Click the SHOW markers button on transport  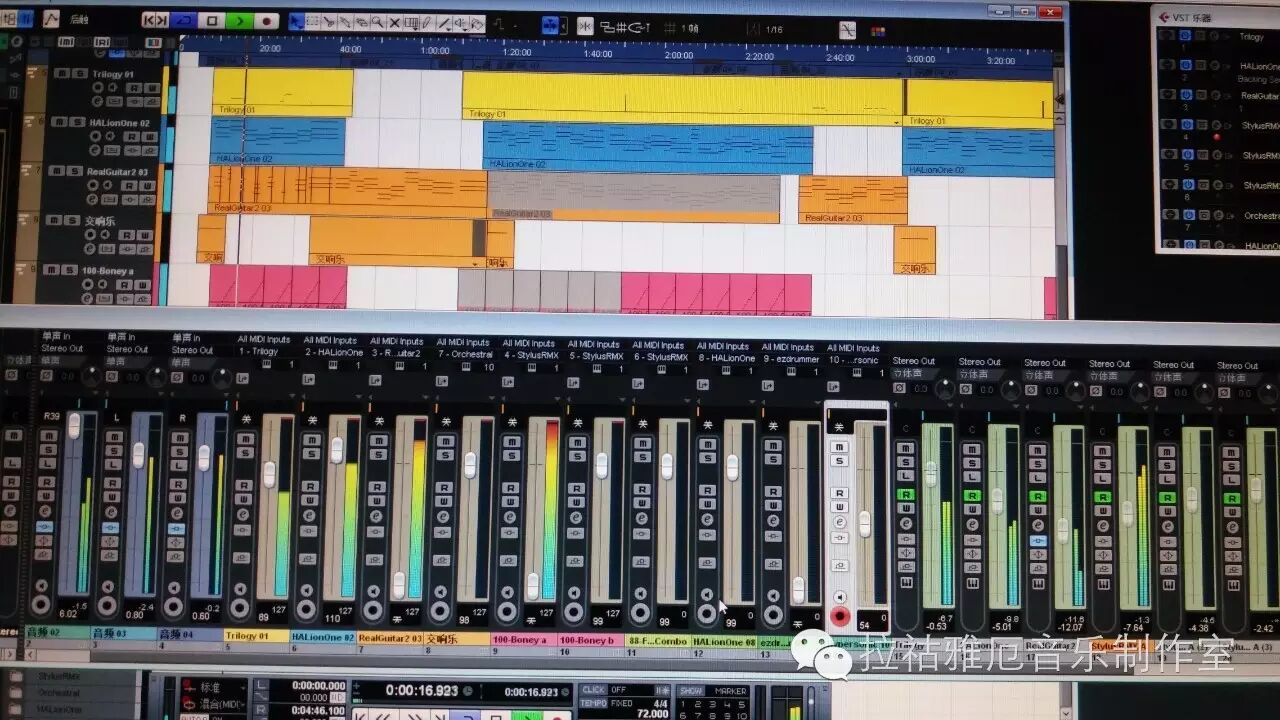coord(691,691)
